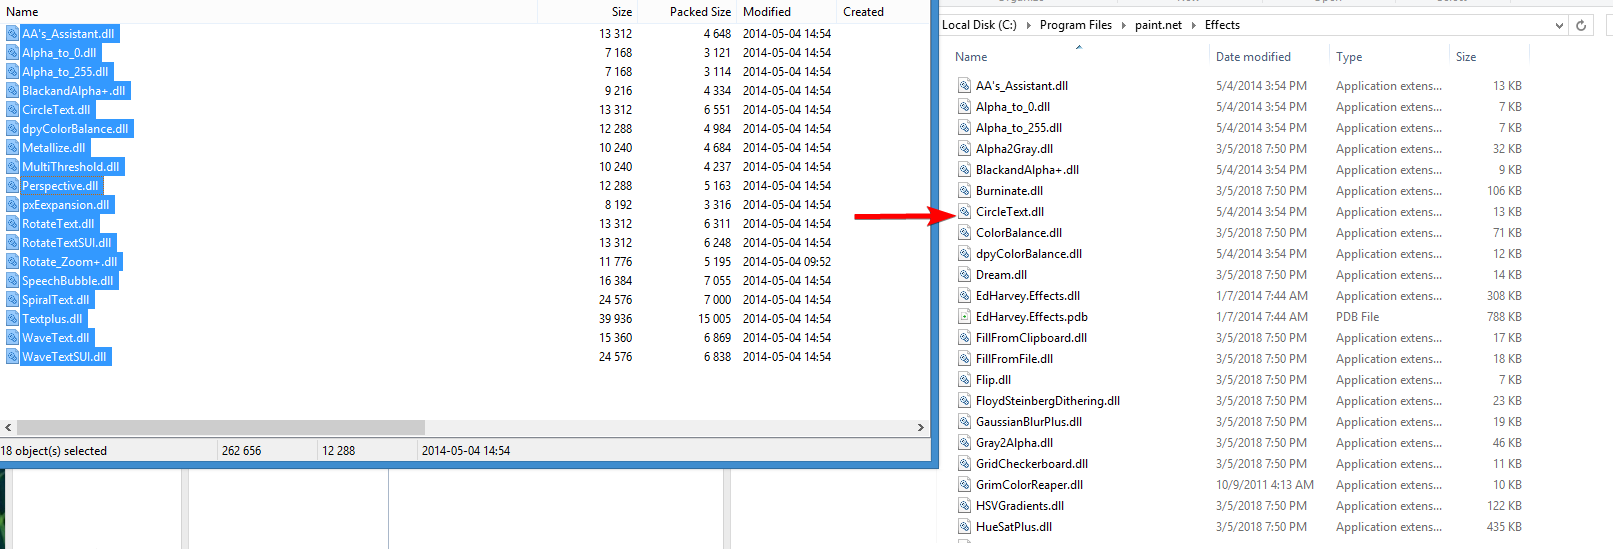Click Dream.dll icon in Explorer window
The width and height of the screenshot is (1613, 549).
(x=965, y=275)
